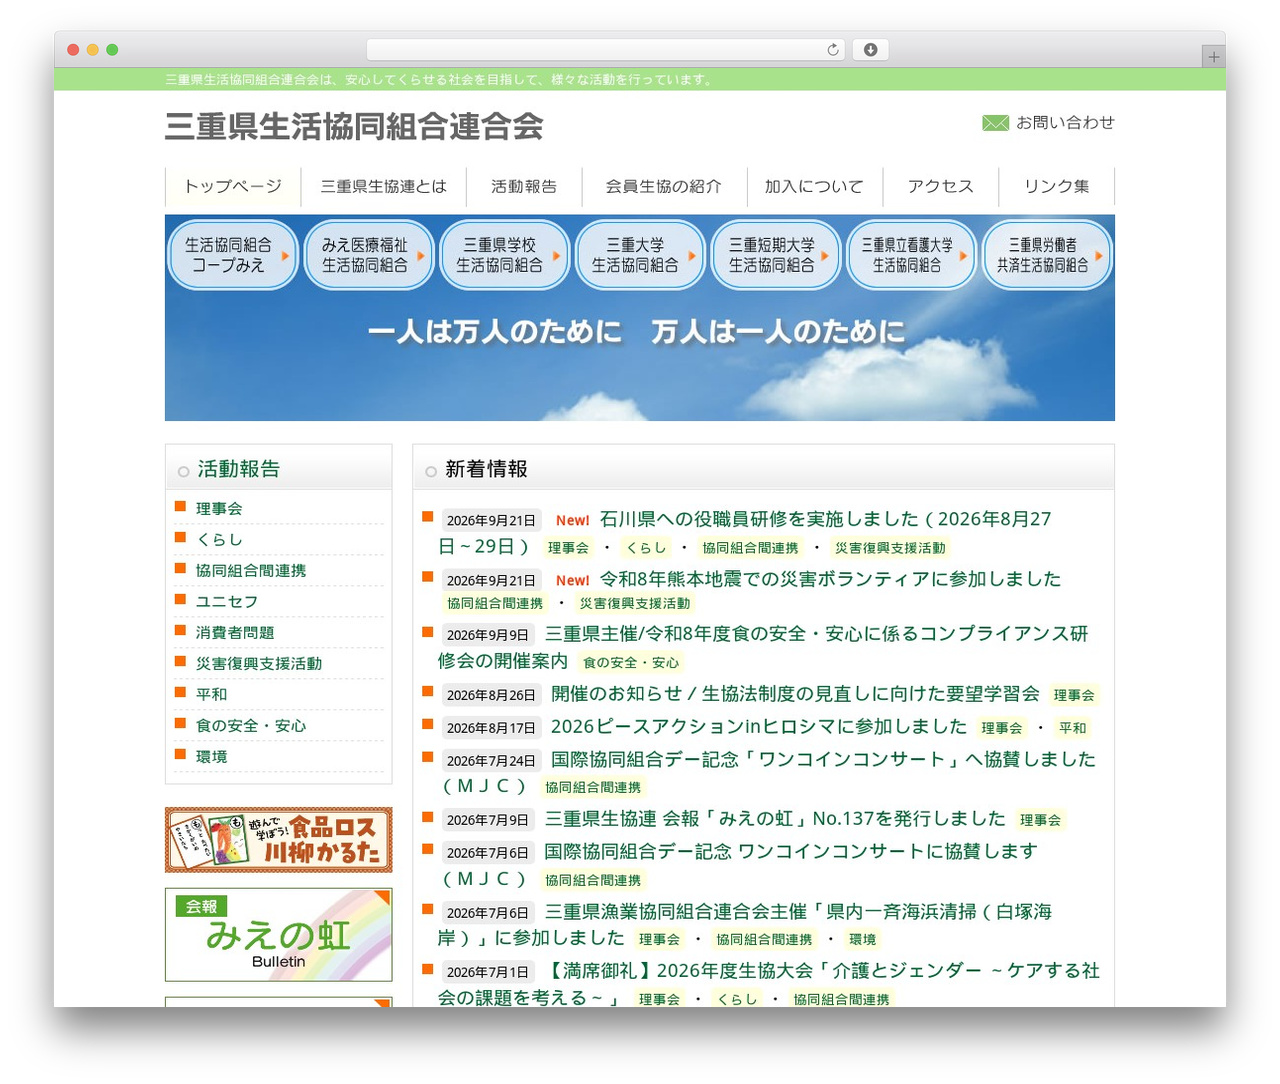Open the 会員生協の紹介 menu item
Image resolution: width=1280 pixels, height=1084 pixels.
(x=663, y=187)
